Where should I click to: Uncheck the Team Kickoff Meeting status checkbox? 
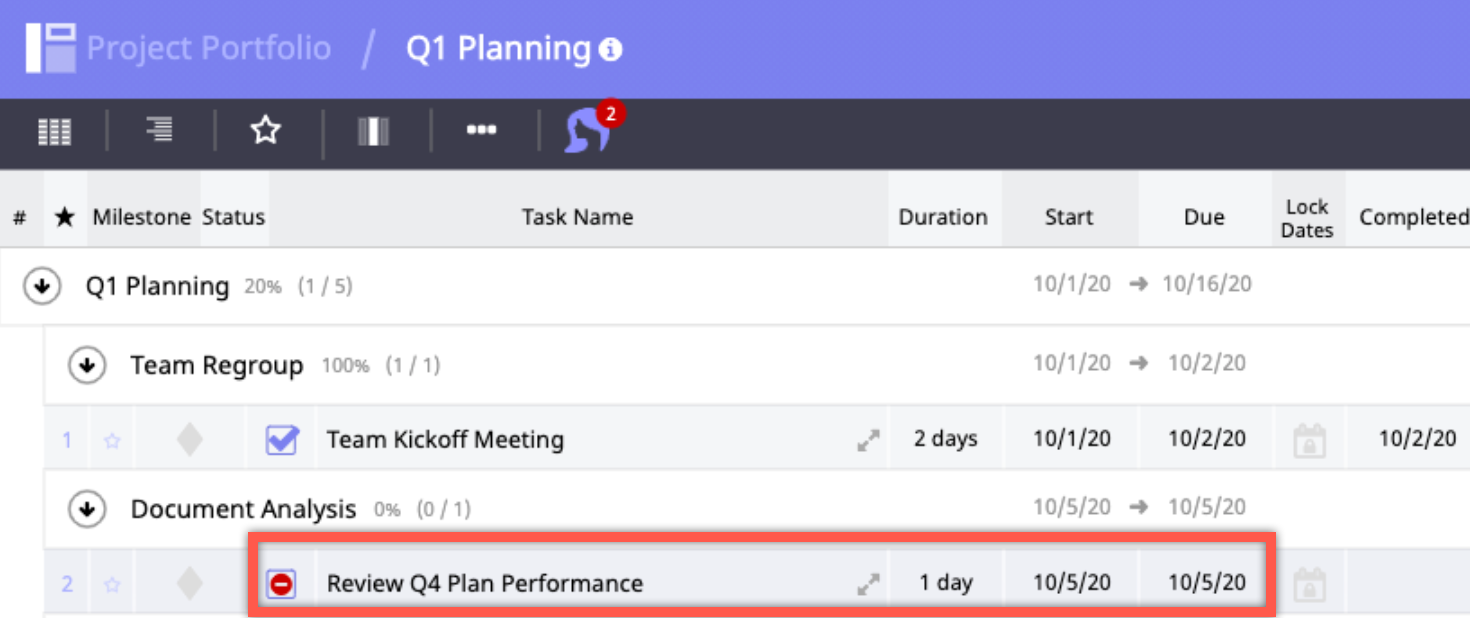[x=282, y=440]
